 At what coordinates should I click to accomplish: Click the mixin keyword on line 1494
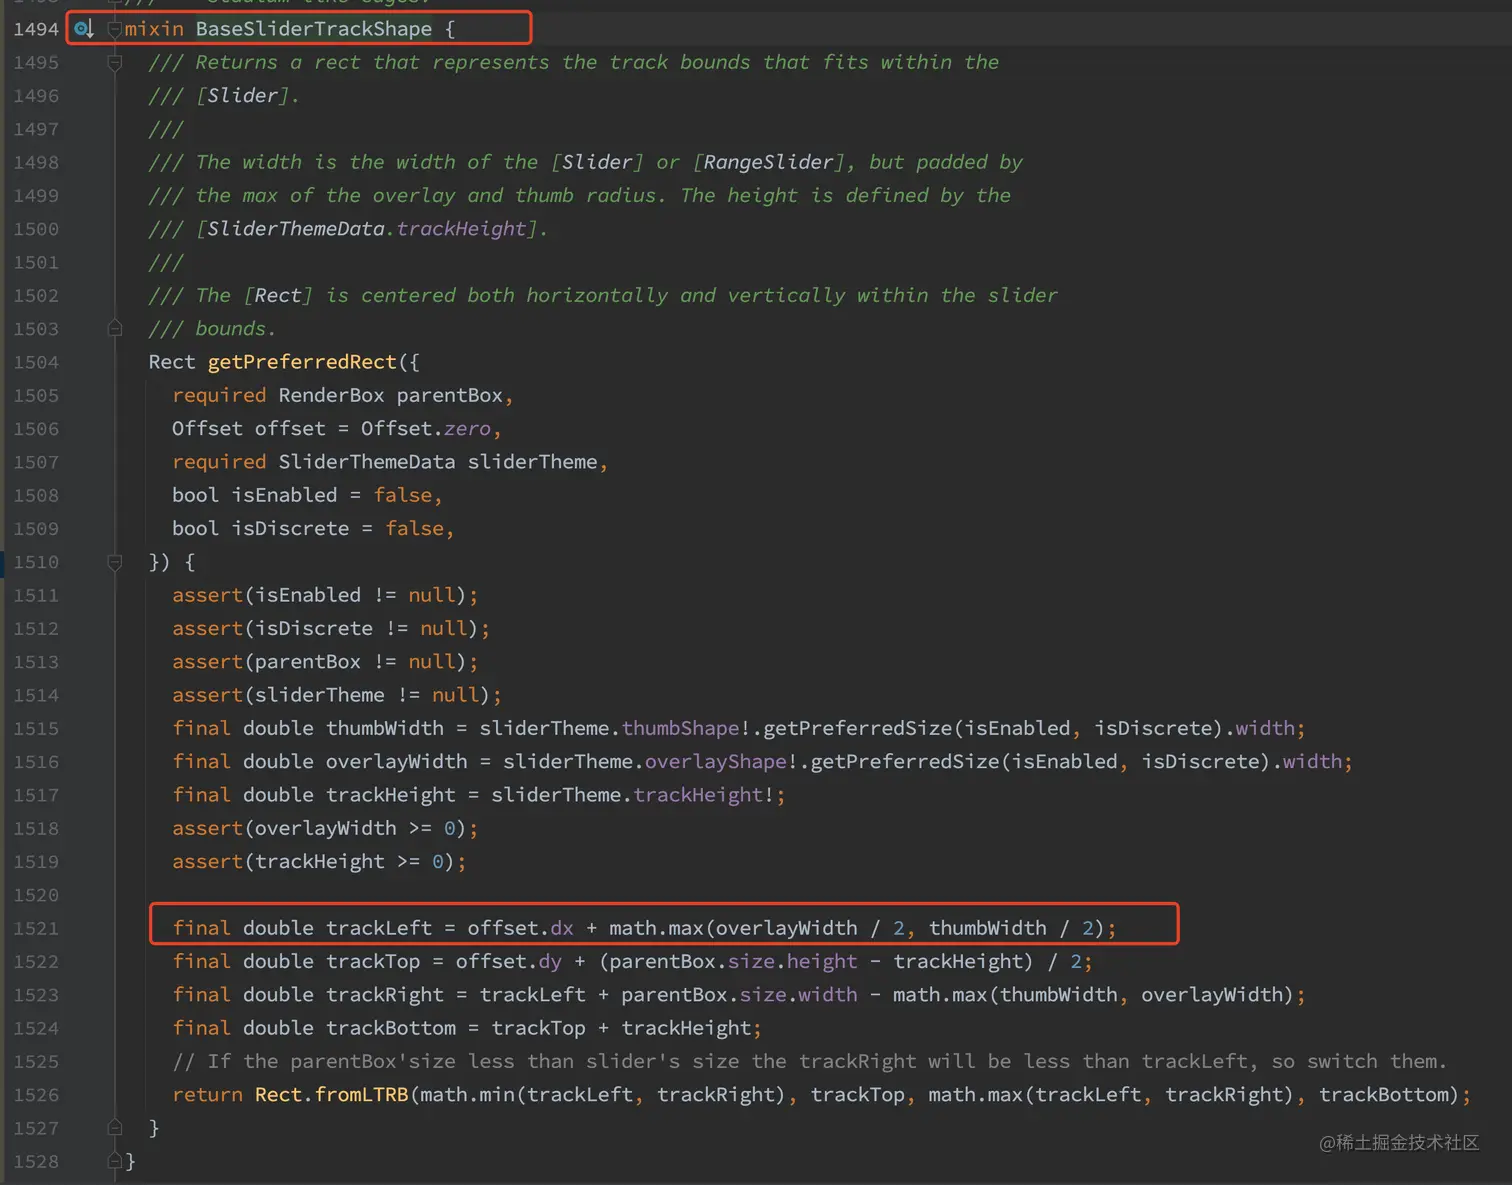coord(154,29)
